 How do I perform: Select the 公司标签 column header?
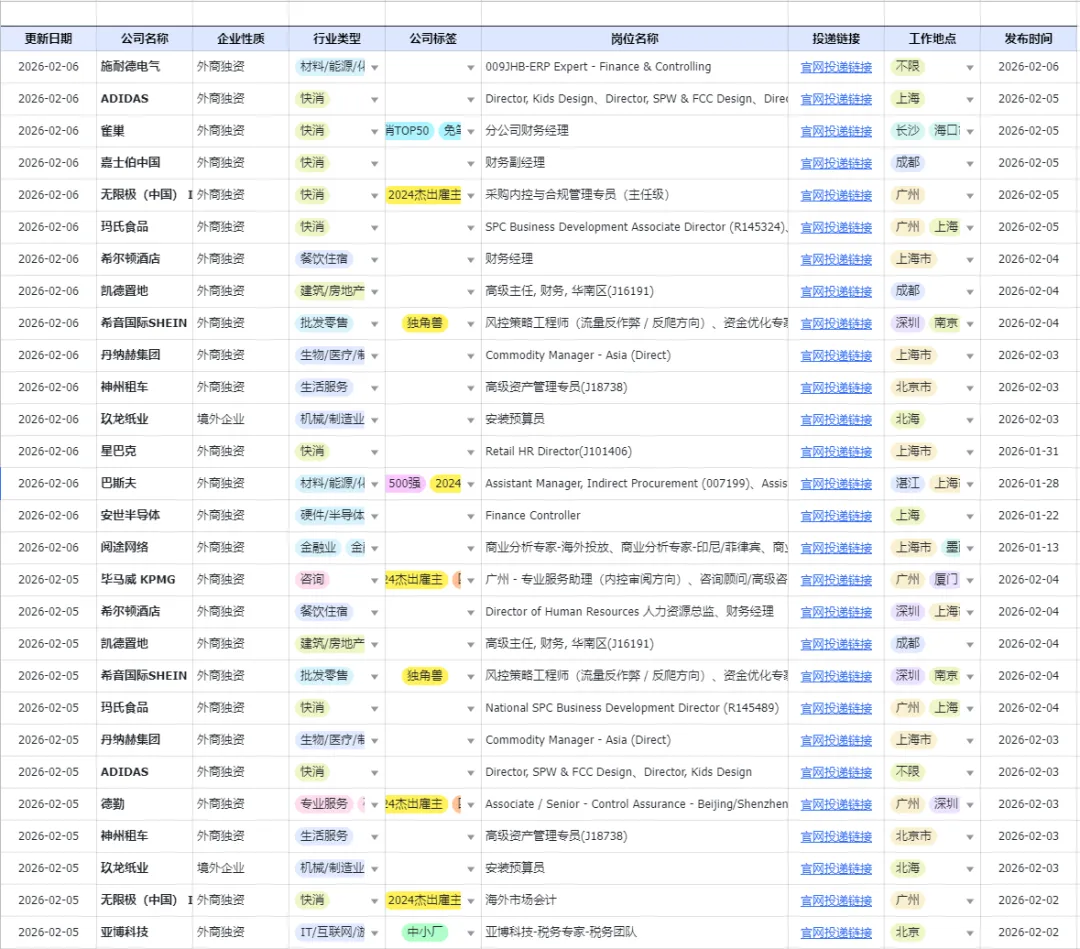point(433,39)
